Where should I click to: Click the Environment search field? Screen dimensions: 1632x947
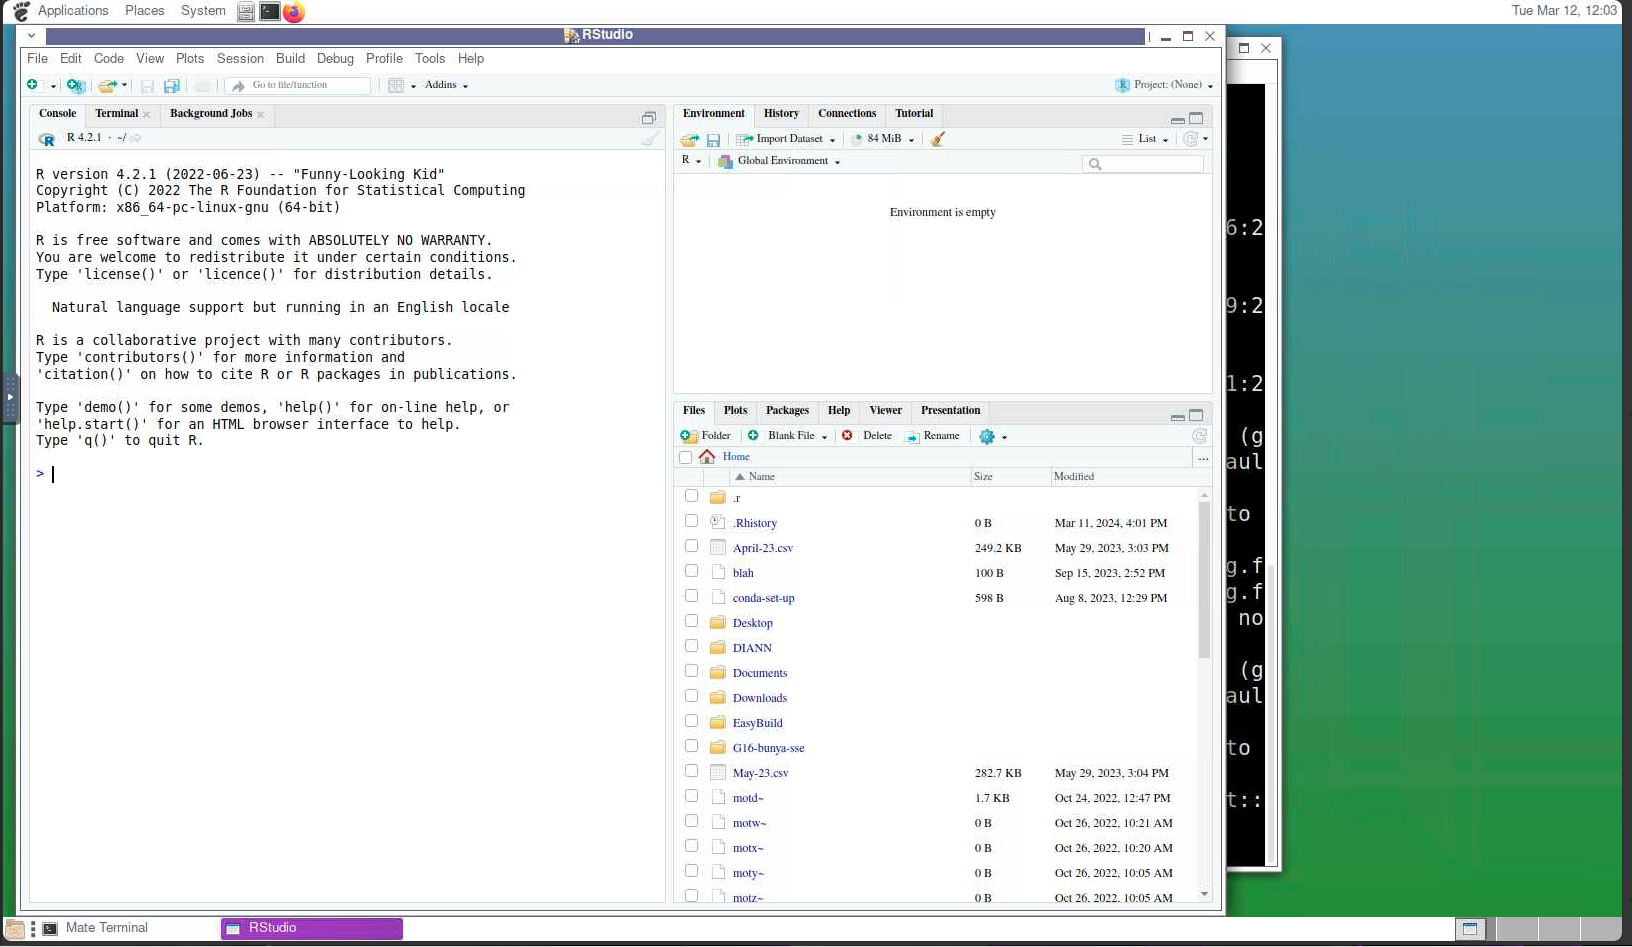(1143, 164)
